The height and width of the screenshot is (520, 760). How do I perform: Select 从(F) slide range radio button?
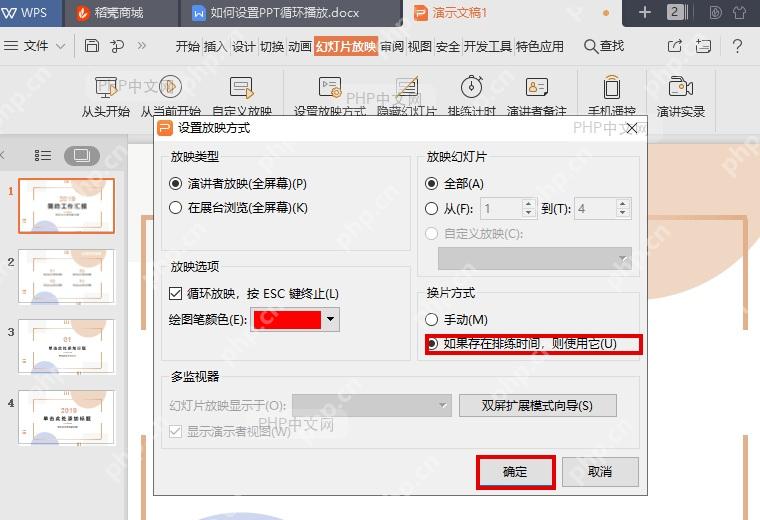pyautogui.click(x=431, y=208)
